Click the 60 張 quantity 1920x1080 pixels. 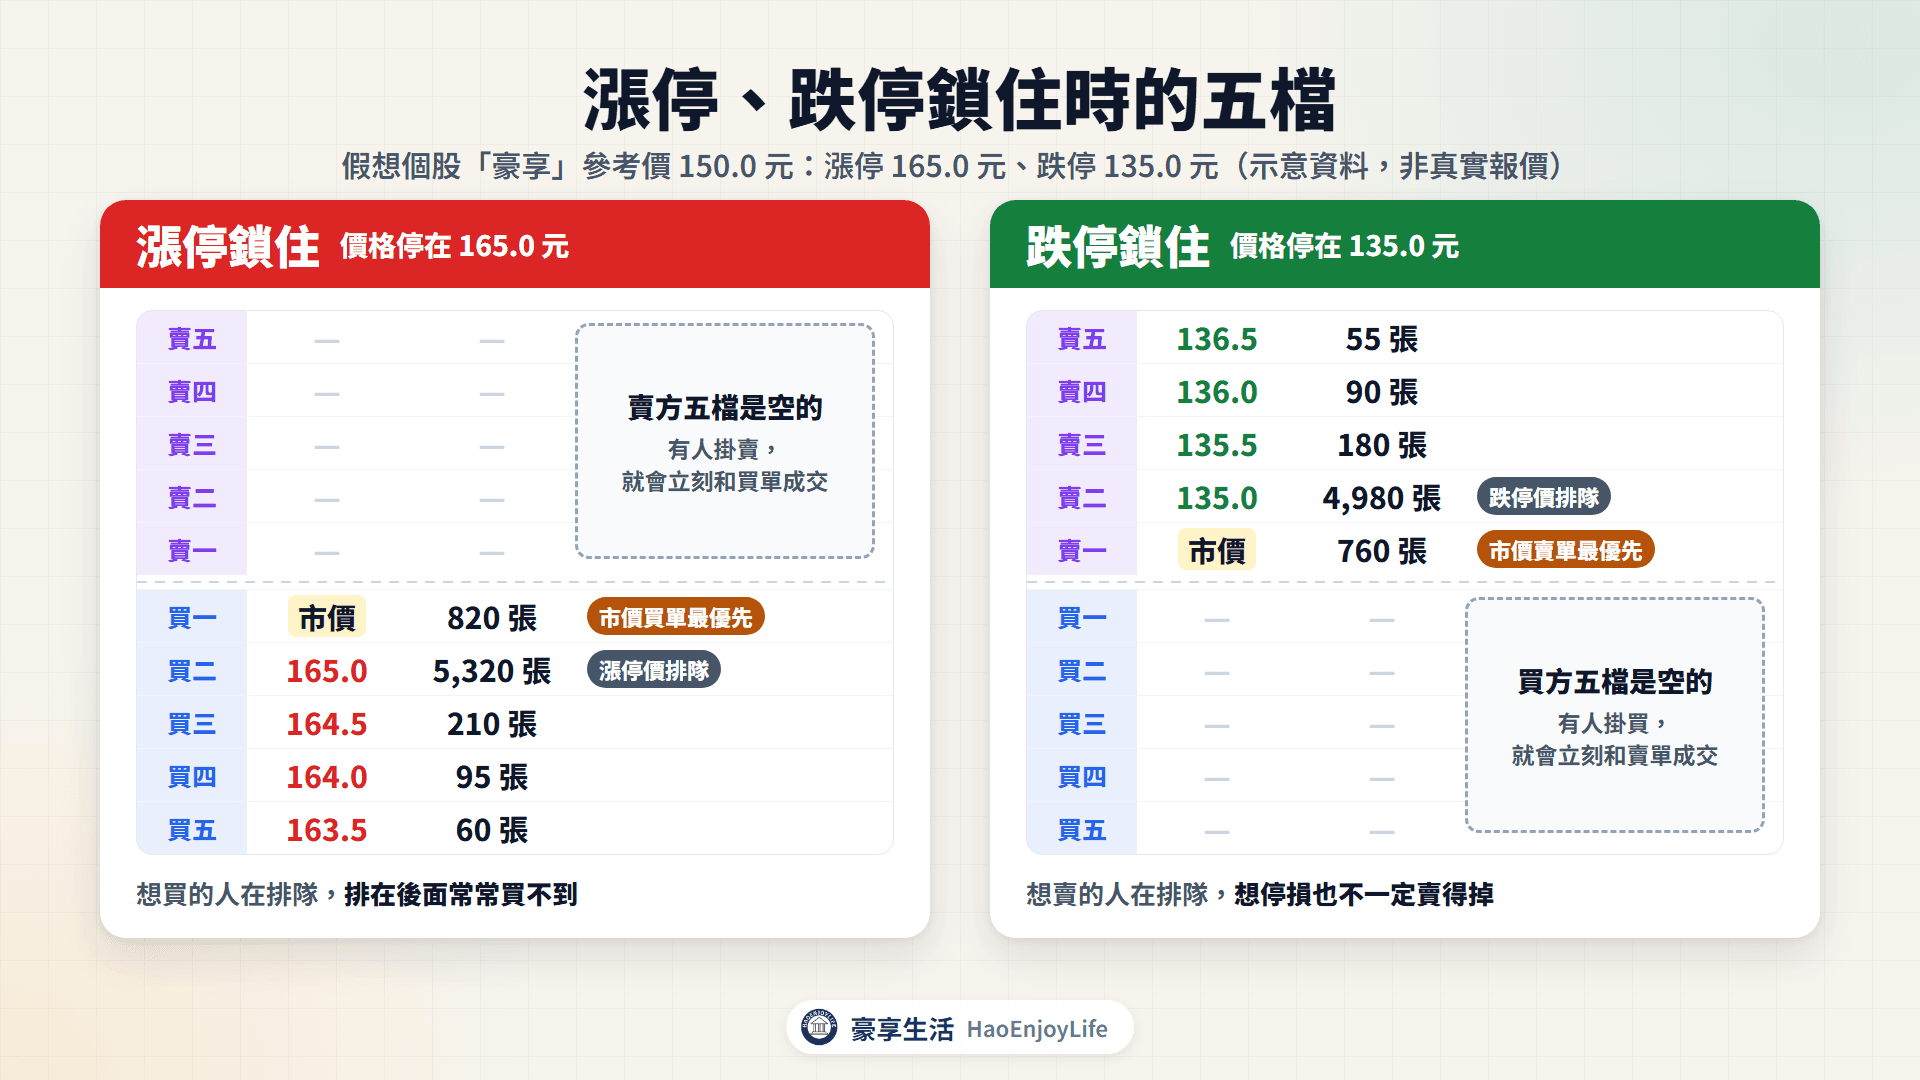tap(492, 830)
